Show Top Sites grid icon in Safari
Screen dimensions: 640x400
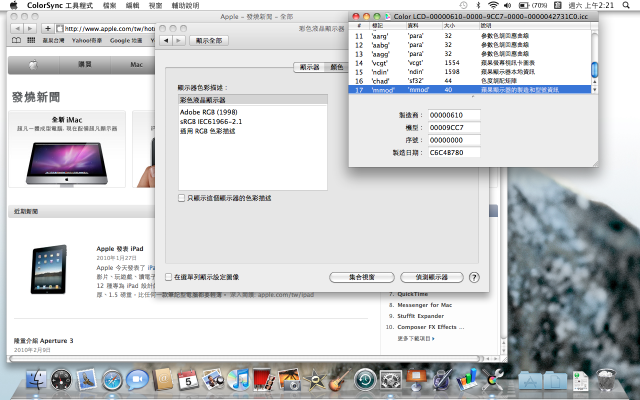(31, 40)
